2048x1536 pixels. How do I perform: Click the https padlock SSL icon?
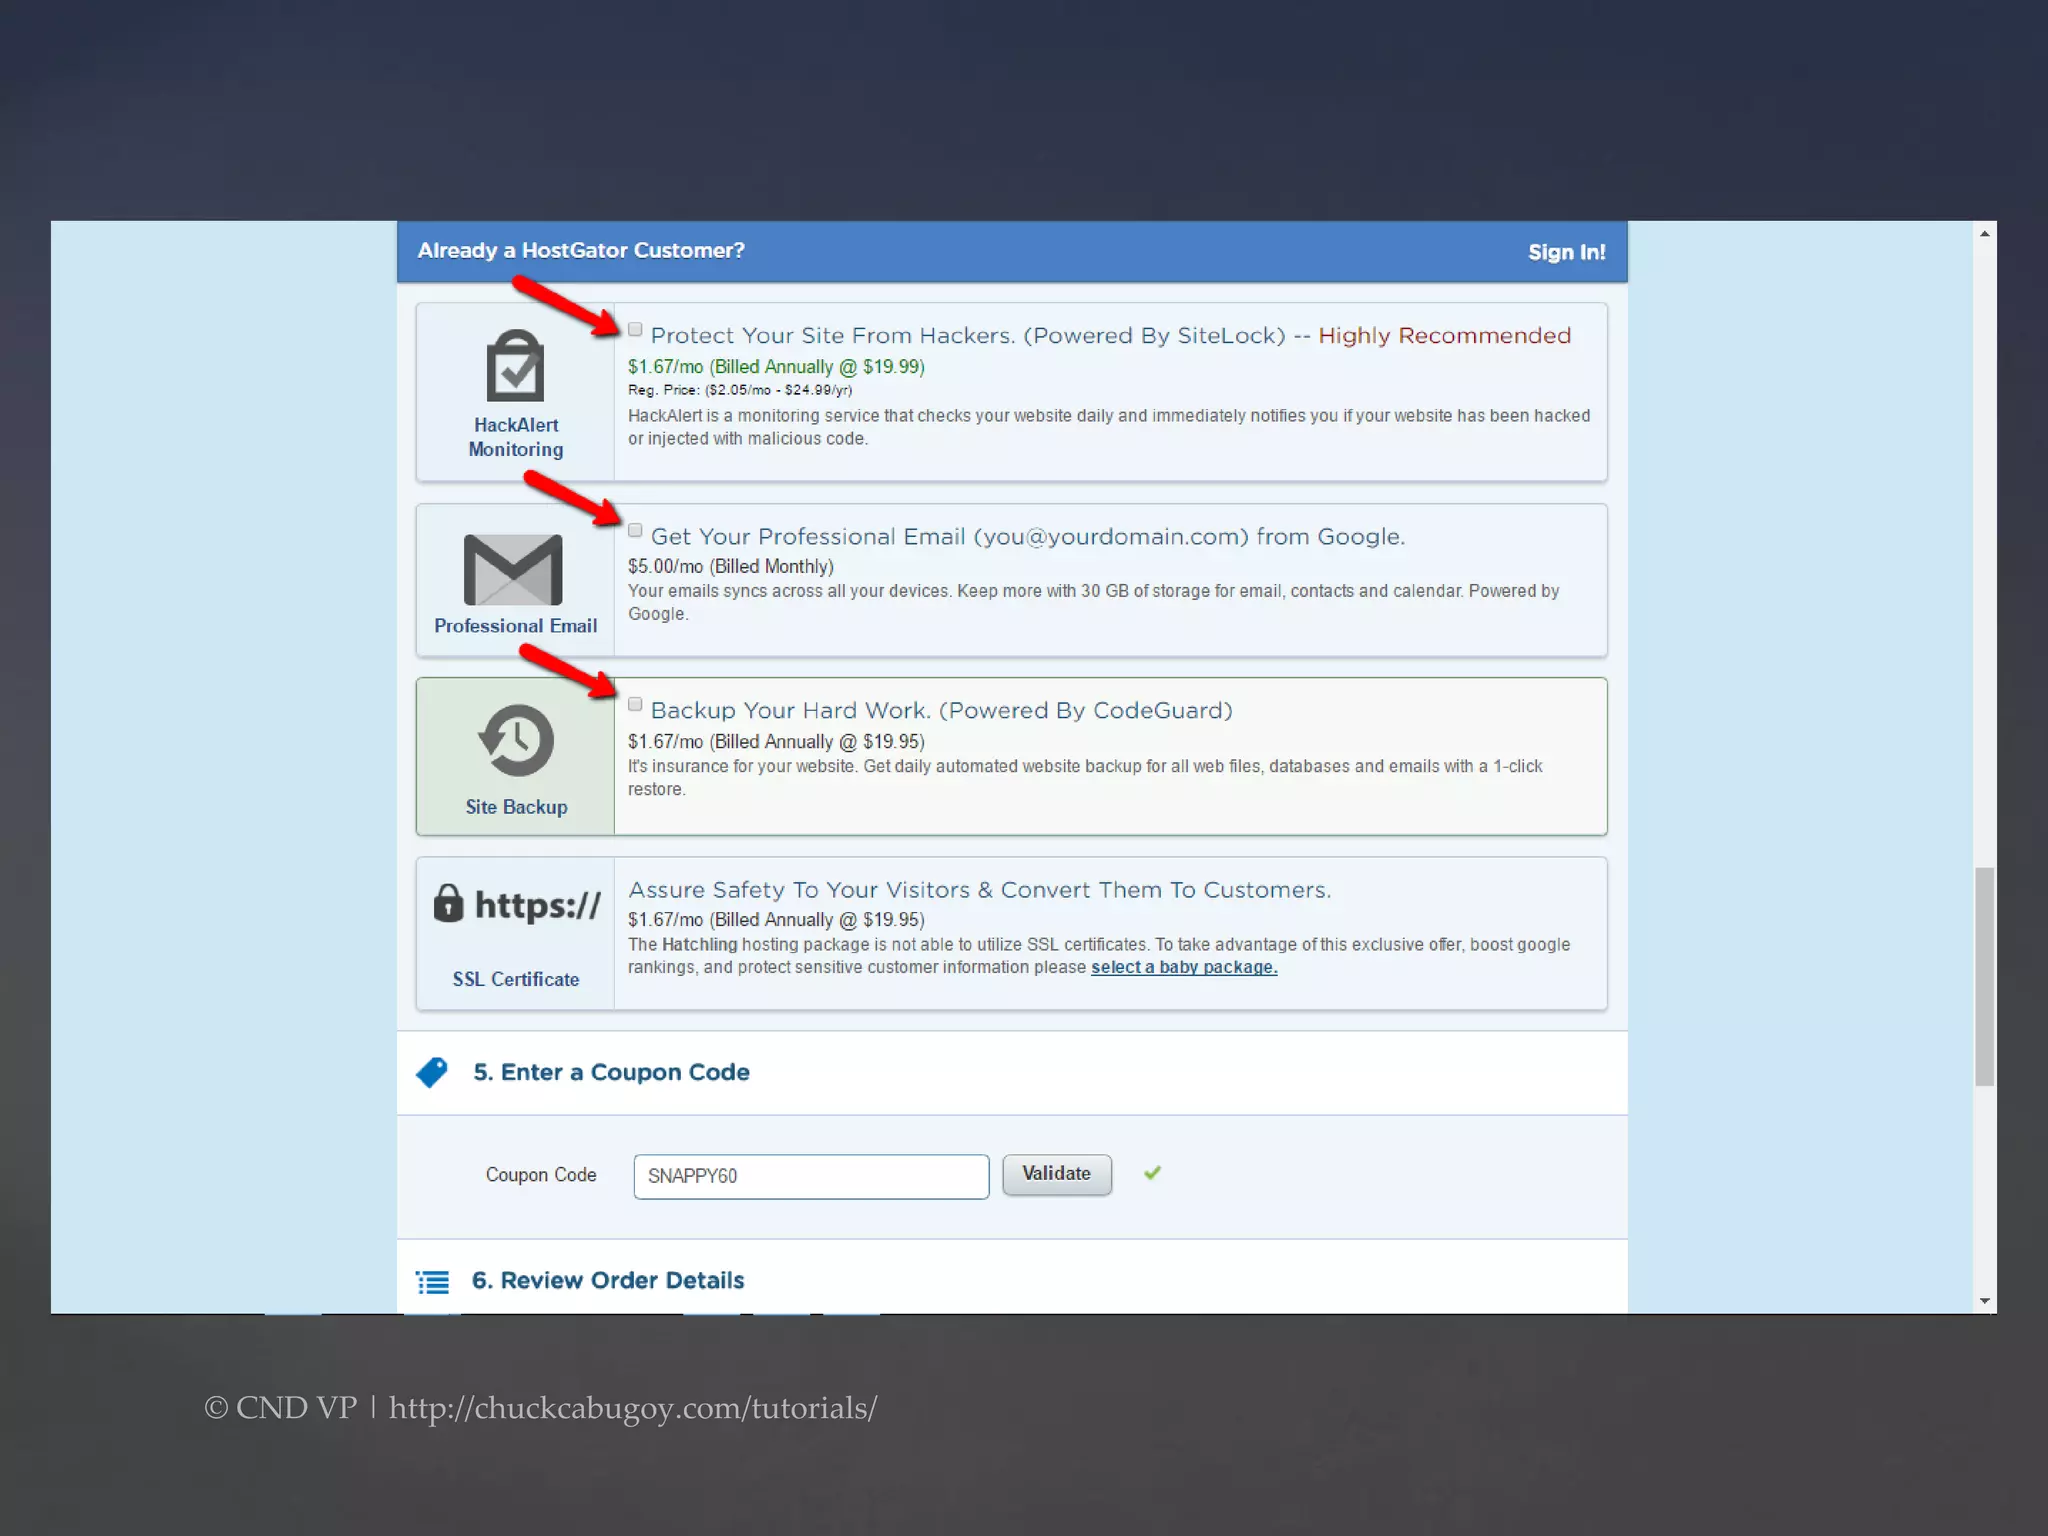click(449, 903)
